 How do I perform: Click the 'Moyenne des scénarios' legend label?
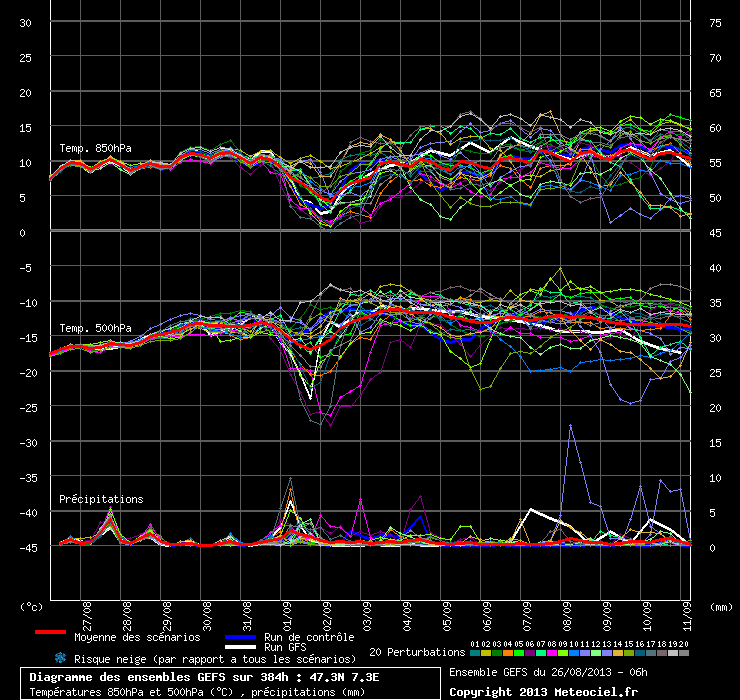pos(137,636)
